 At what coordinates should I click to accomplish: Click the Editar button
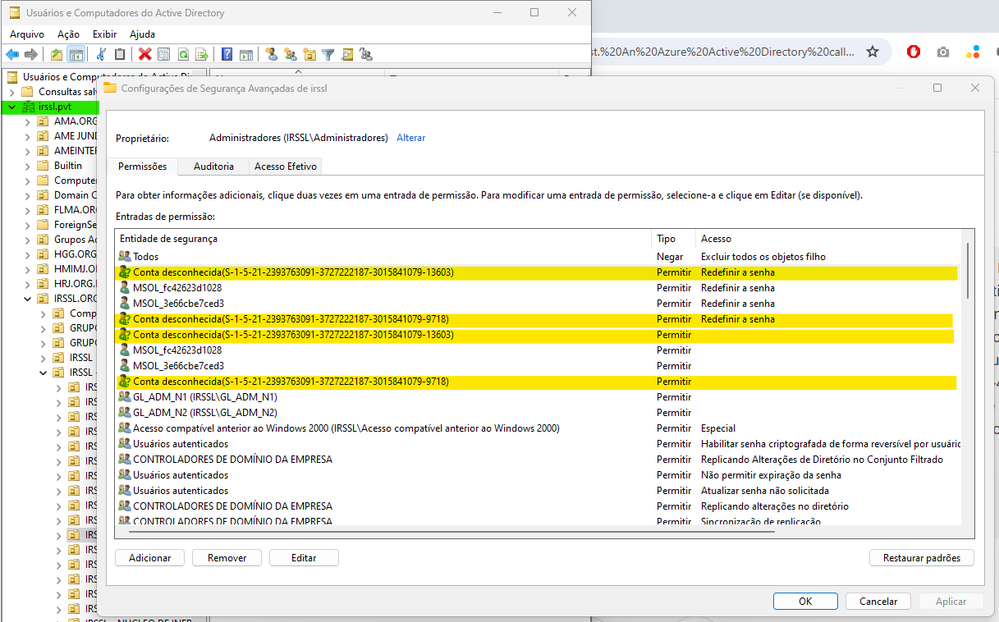click(304, 558)
